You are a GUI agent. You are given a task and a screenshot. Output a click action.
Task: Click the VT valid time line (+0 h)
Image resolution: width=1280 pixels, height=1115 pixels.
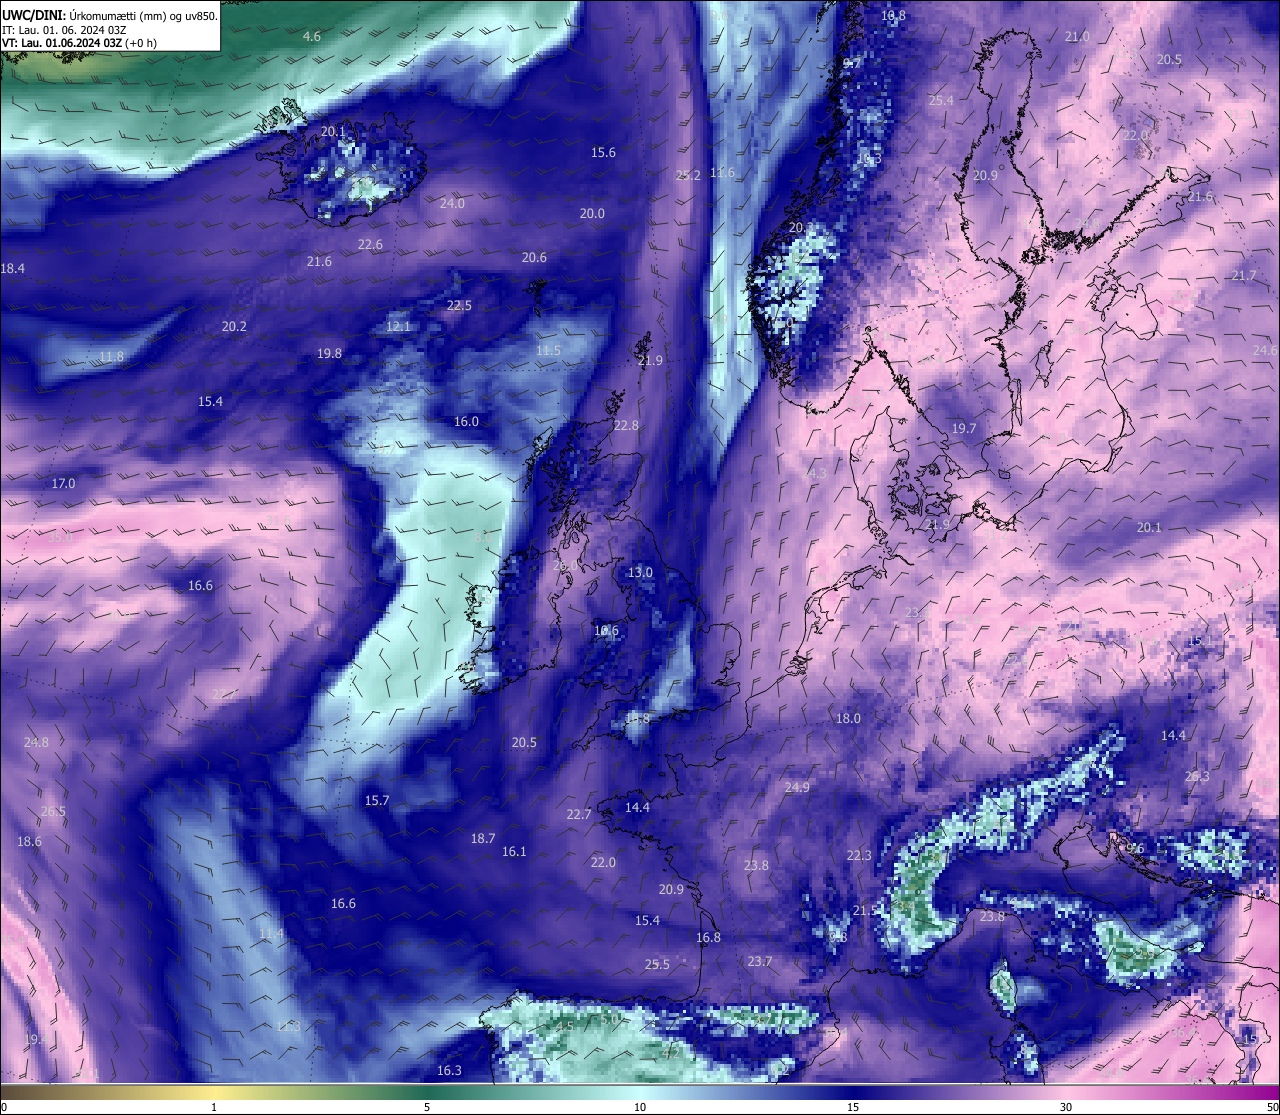tap(79, 43)
